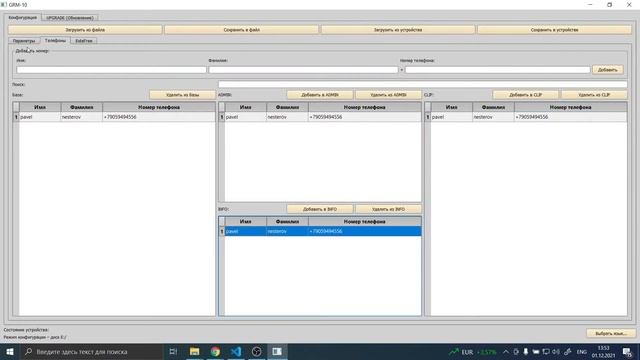Click Добавить в ADMIN button
640x360 pixels.
[320, 95]
